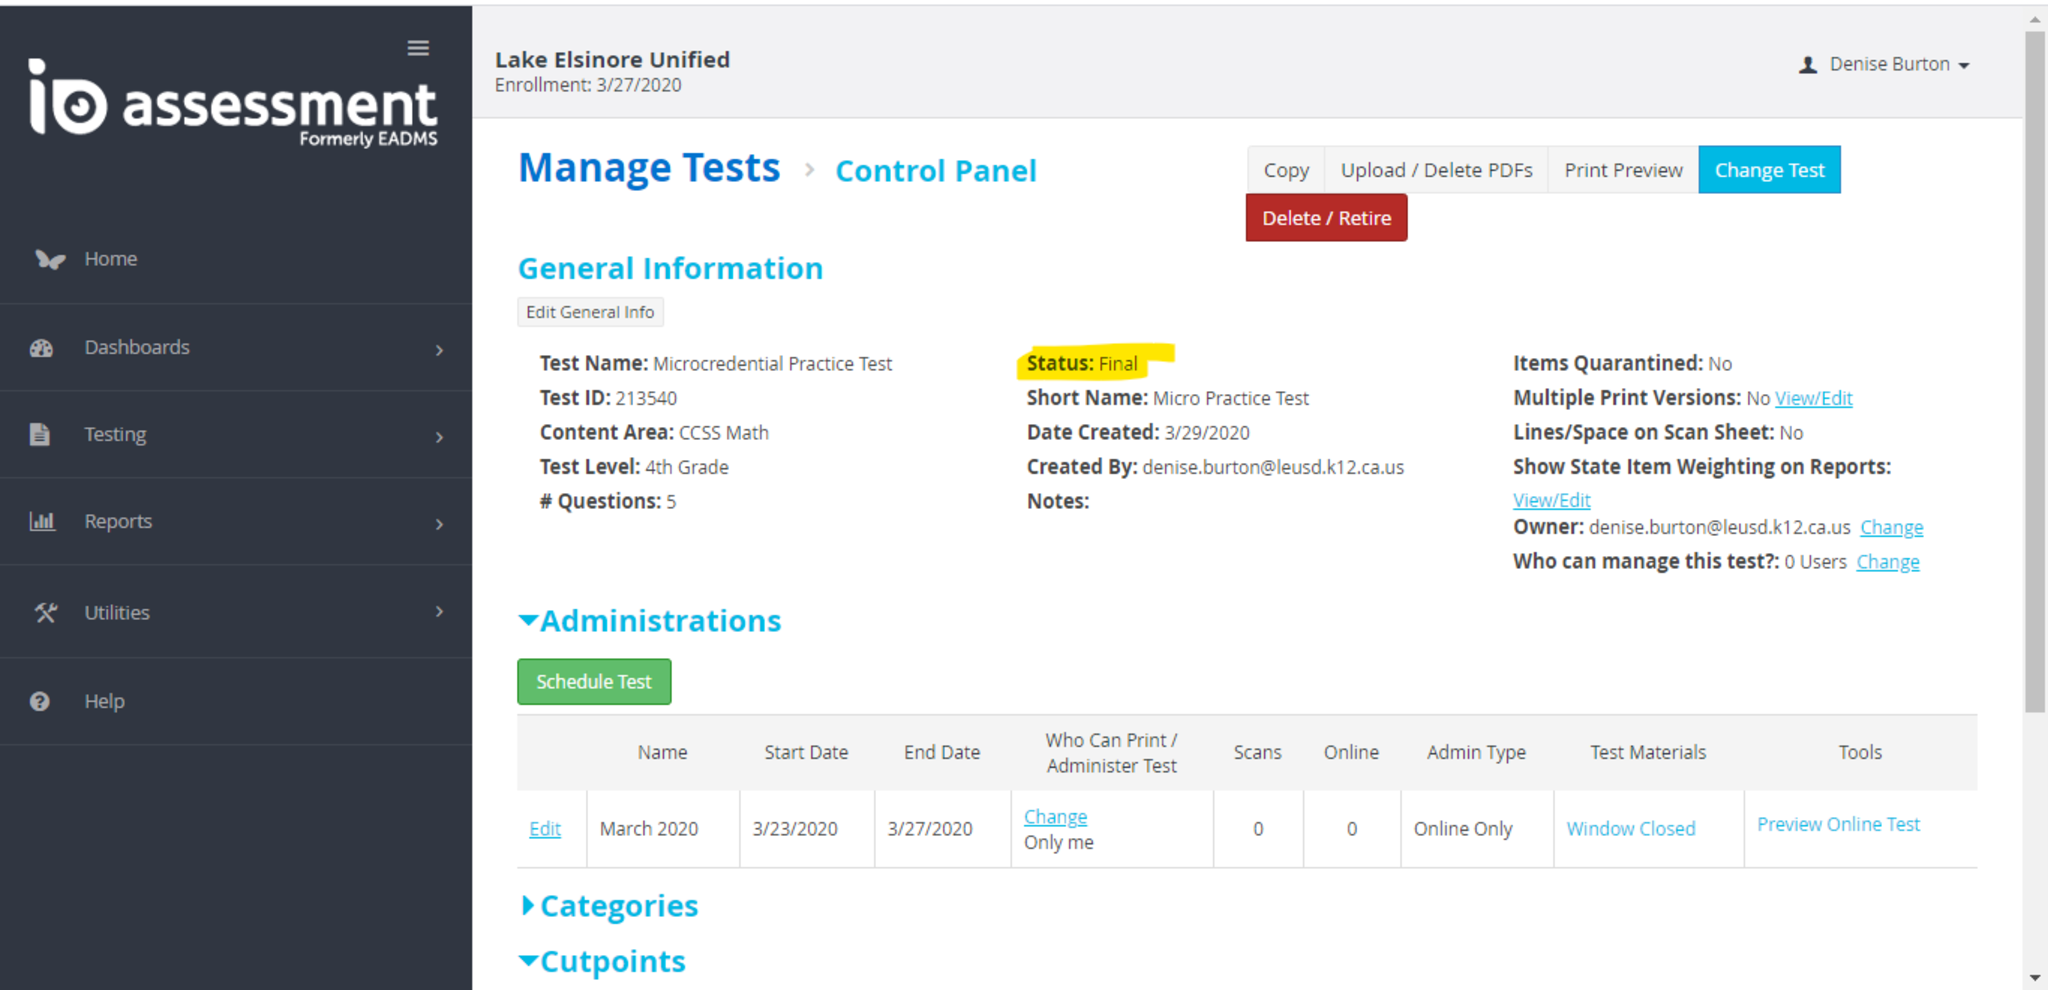The image size is (2048, 990).
Task: Click the io assessment logo
Action: coord(233,103)
